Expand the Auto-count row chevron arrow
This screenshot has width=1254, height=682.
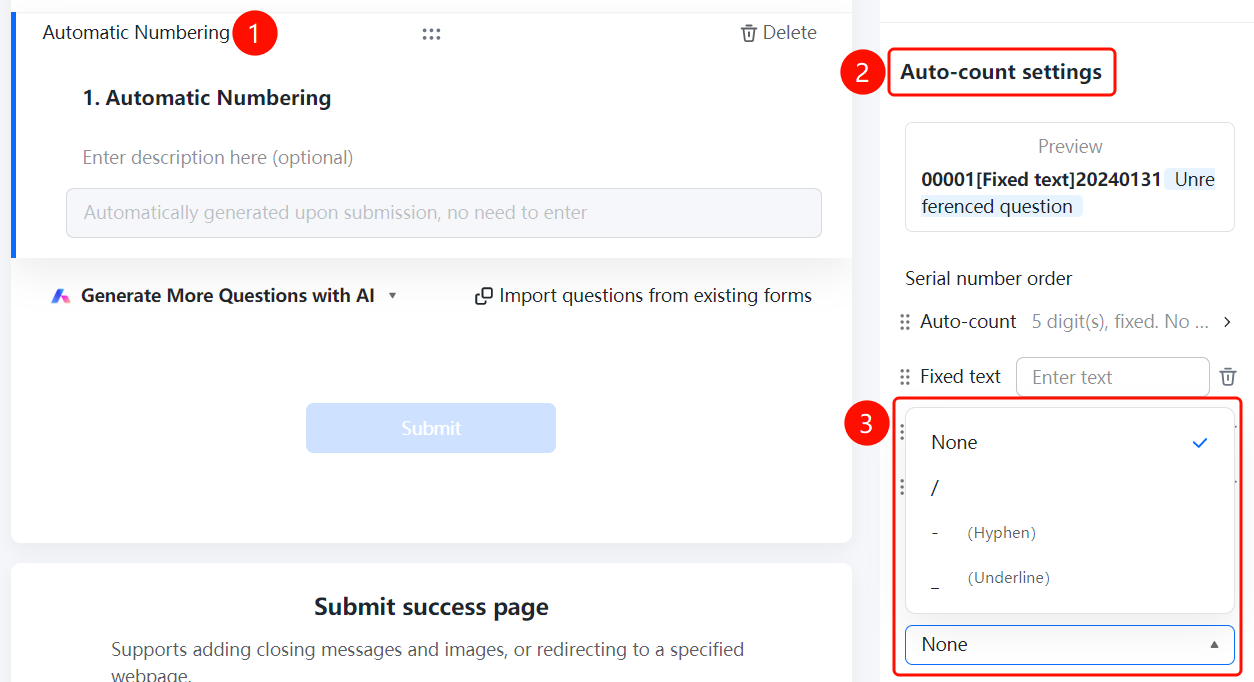click(x=1227, y=322)
